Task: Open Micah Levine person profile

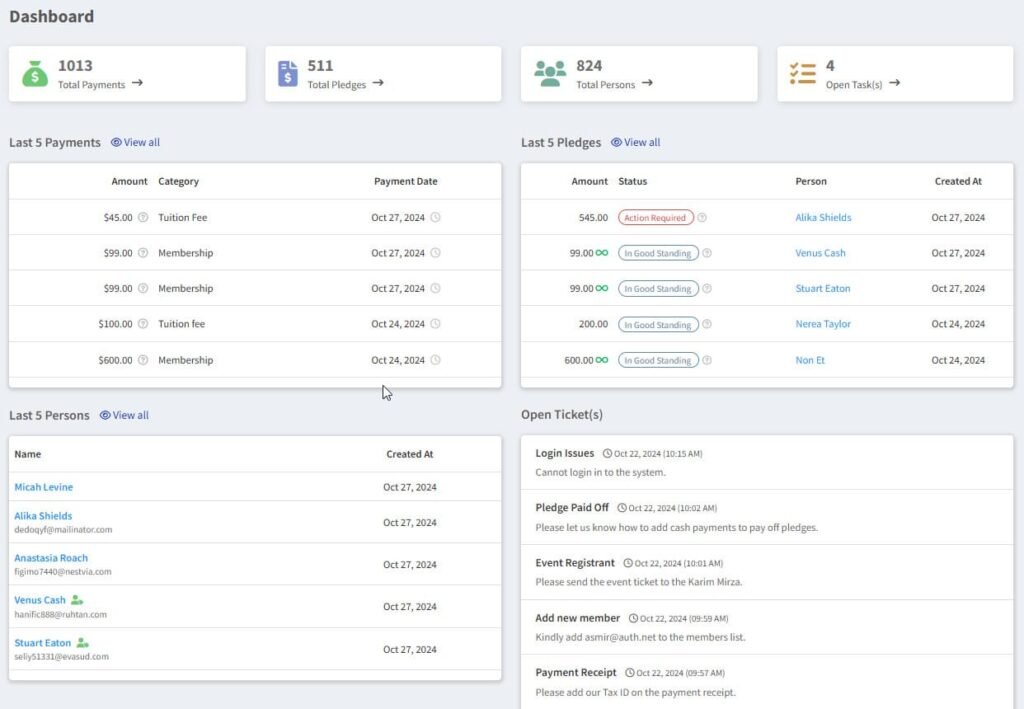Action: coord(43,487)
